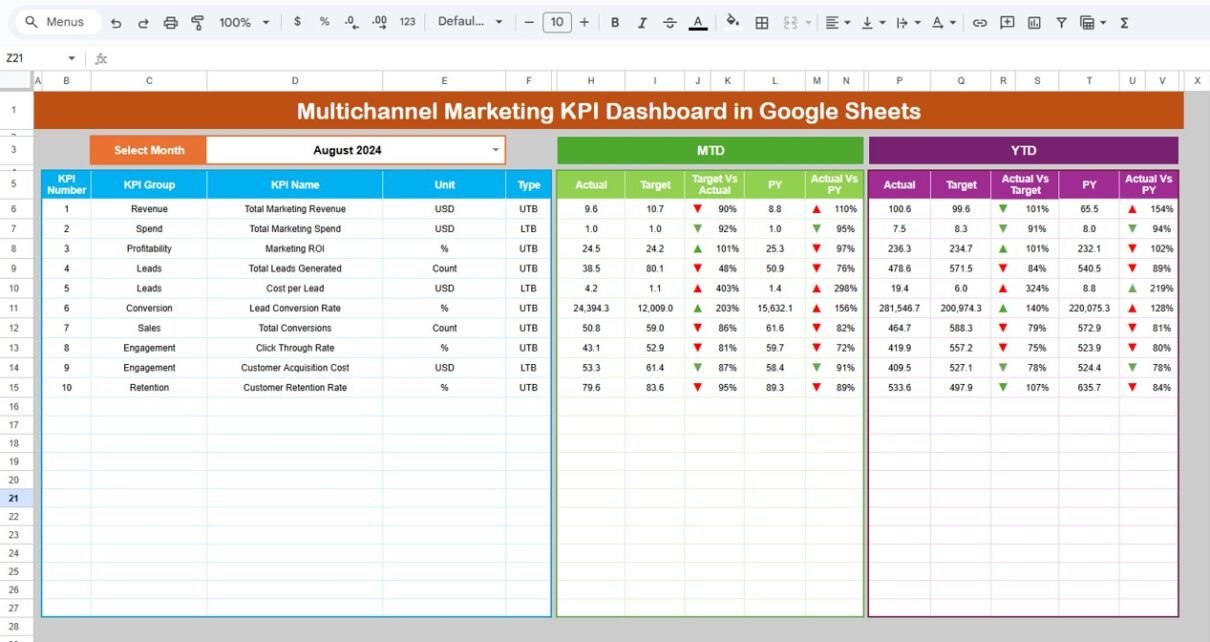Click the print icon
This screenshot has width=1210, height=642.
(x=170, y=22)
